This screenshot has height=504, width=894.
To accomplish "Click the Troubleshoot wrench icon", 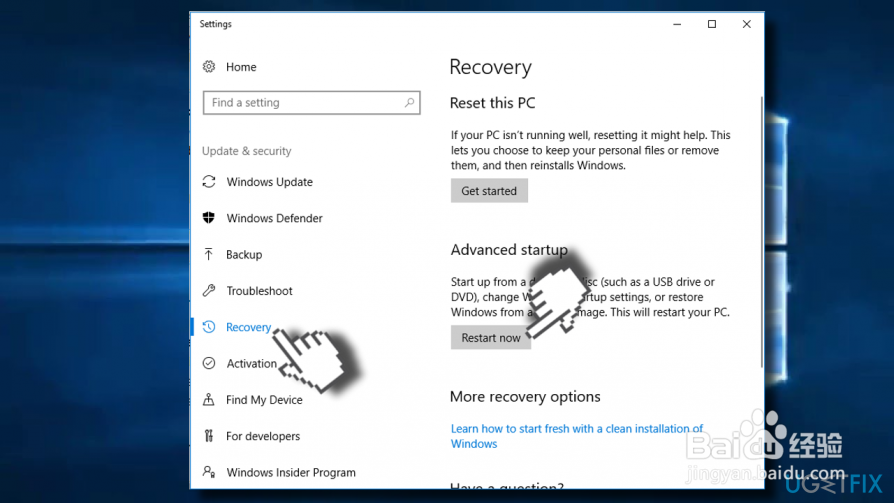I will tap(209, 291).
